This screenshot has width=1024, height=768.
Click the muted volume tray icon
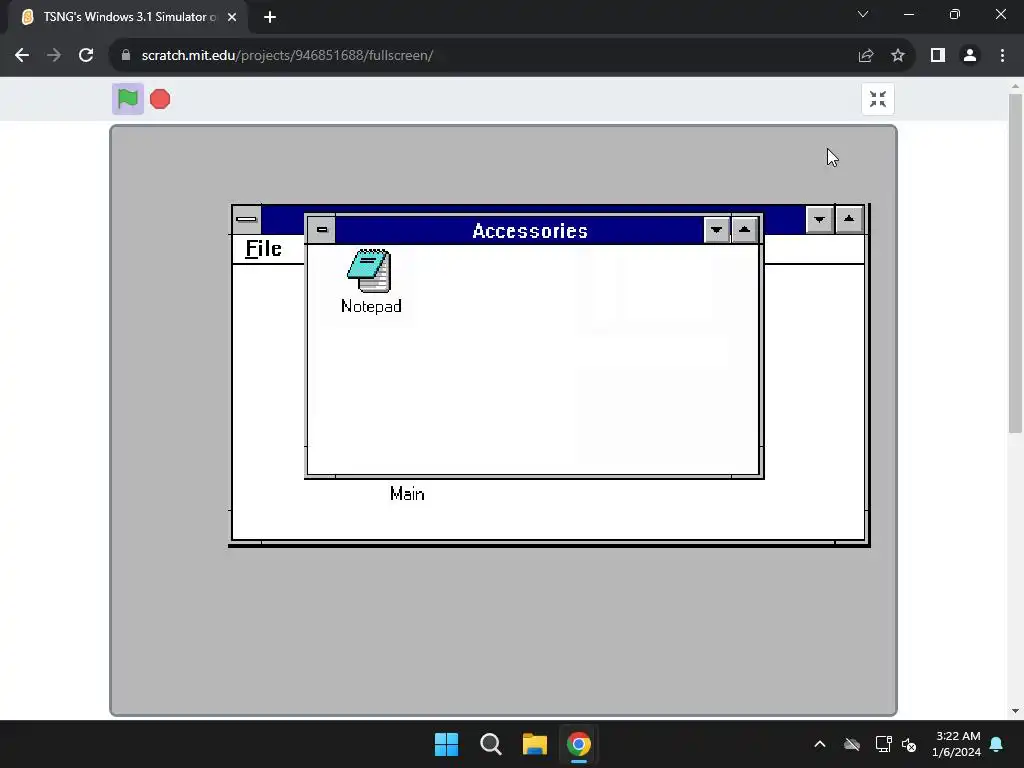[x=909, y=744]
